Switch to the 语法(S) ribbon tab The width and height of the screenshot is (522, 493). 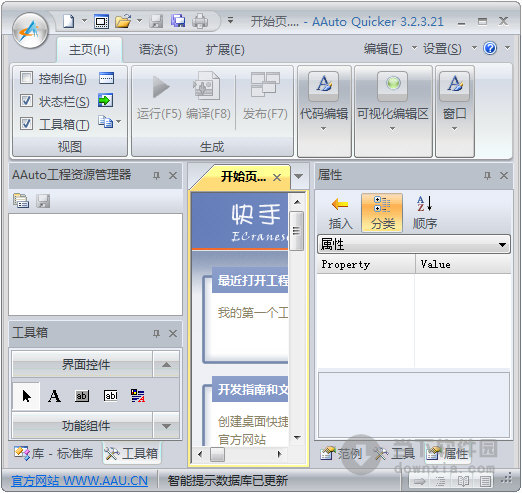pos(158,50)
